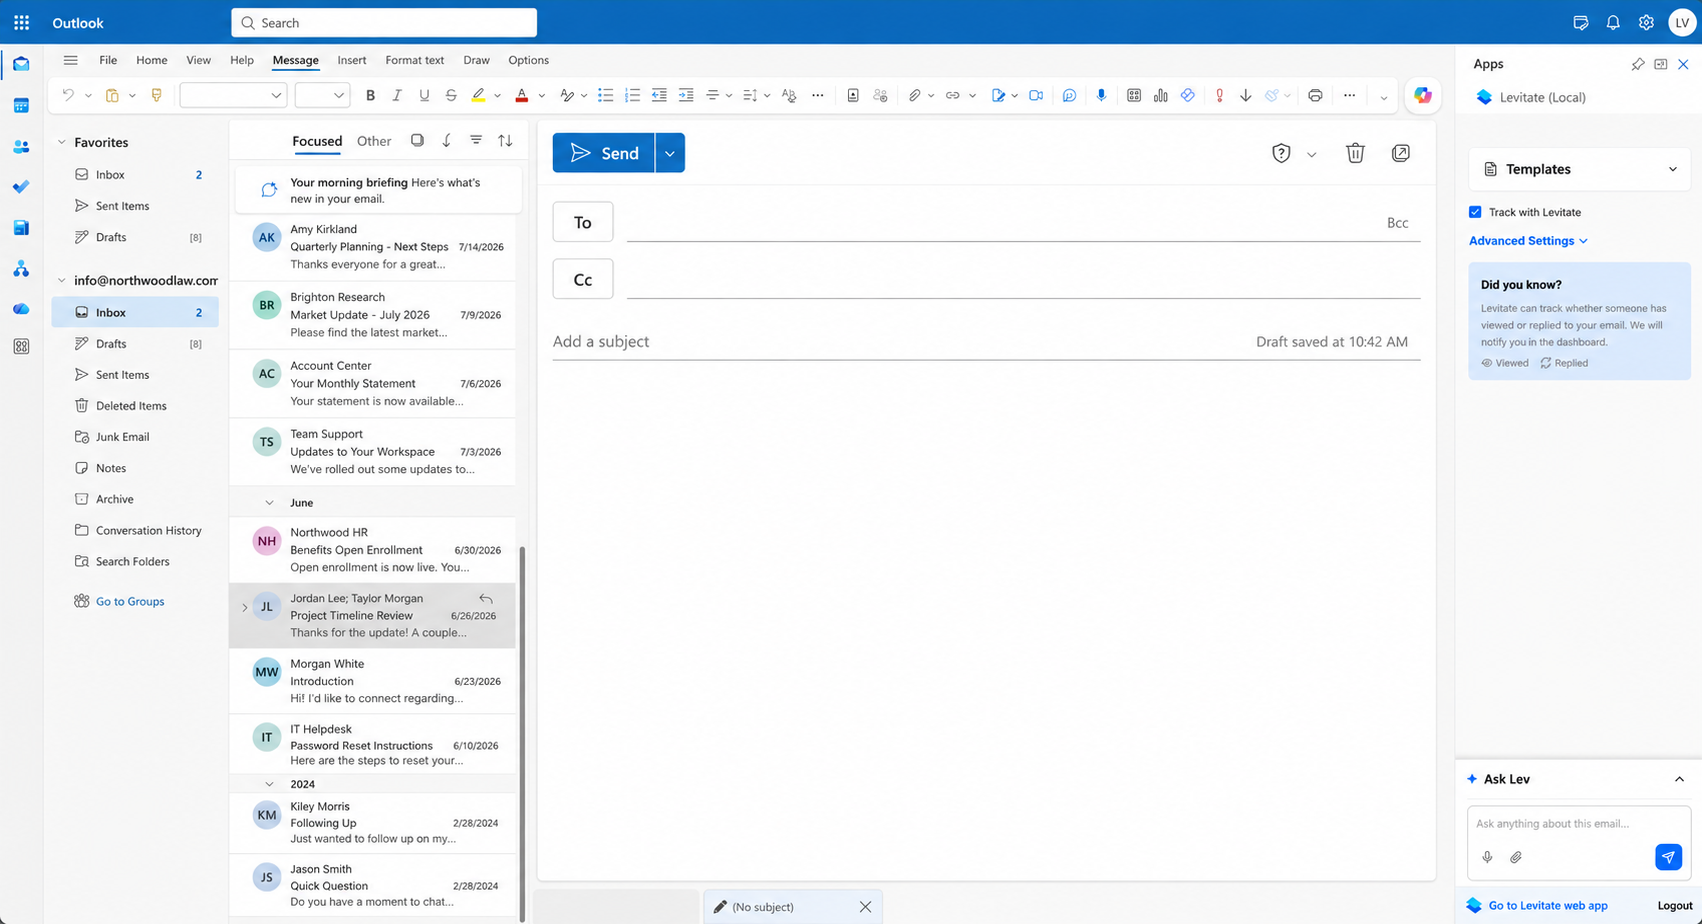Click the To recipients button
The height and width of the screenshot is (924, 1702).
583,222
